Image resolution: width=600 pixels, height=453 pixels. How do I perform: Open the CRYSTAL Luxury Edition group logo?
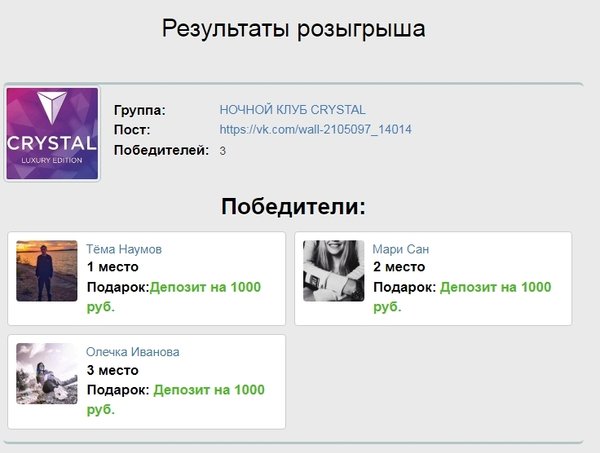(x=52, y=133)
